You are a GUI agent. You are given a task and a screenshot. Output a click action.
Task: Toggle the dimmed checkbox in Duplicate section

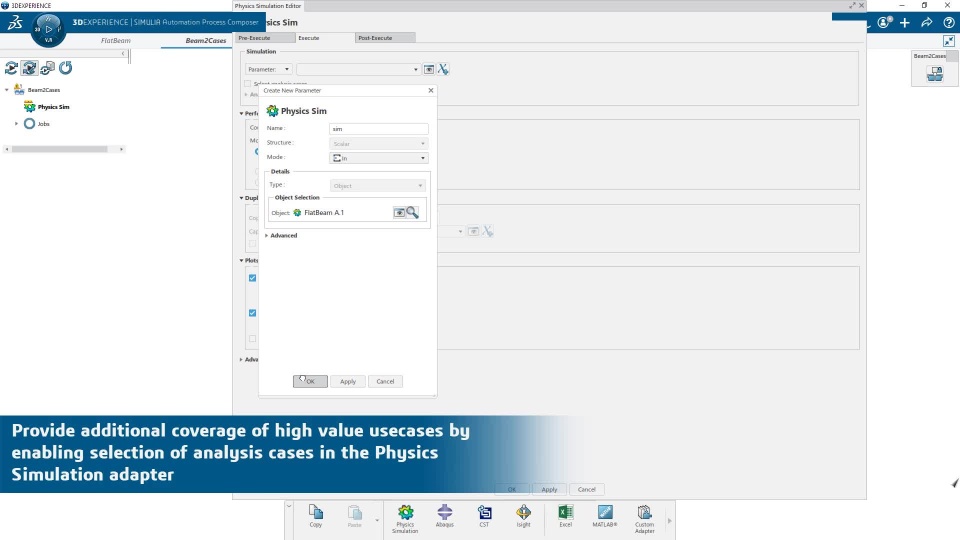pos(252,244)
